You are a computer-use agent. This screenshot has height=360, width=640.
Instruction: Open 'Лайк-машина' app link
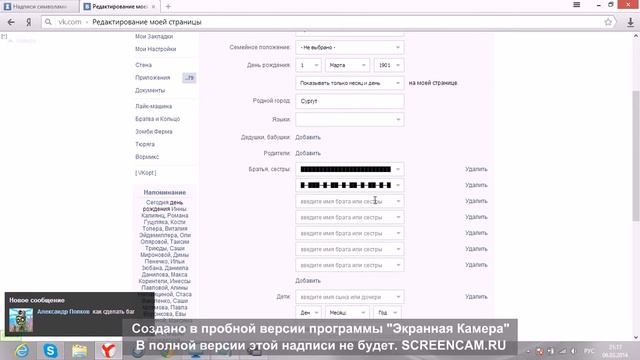coord(153,106)
